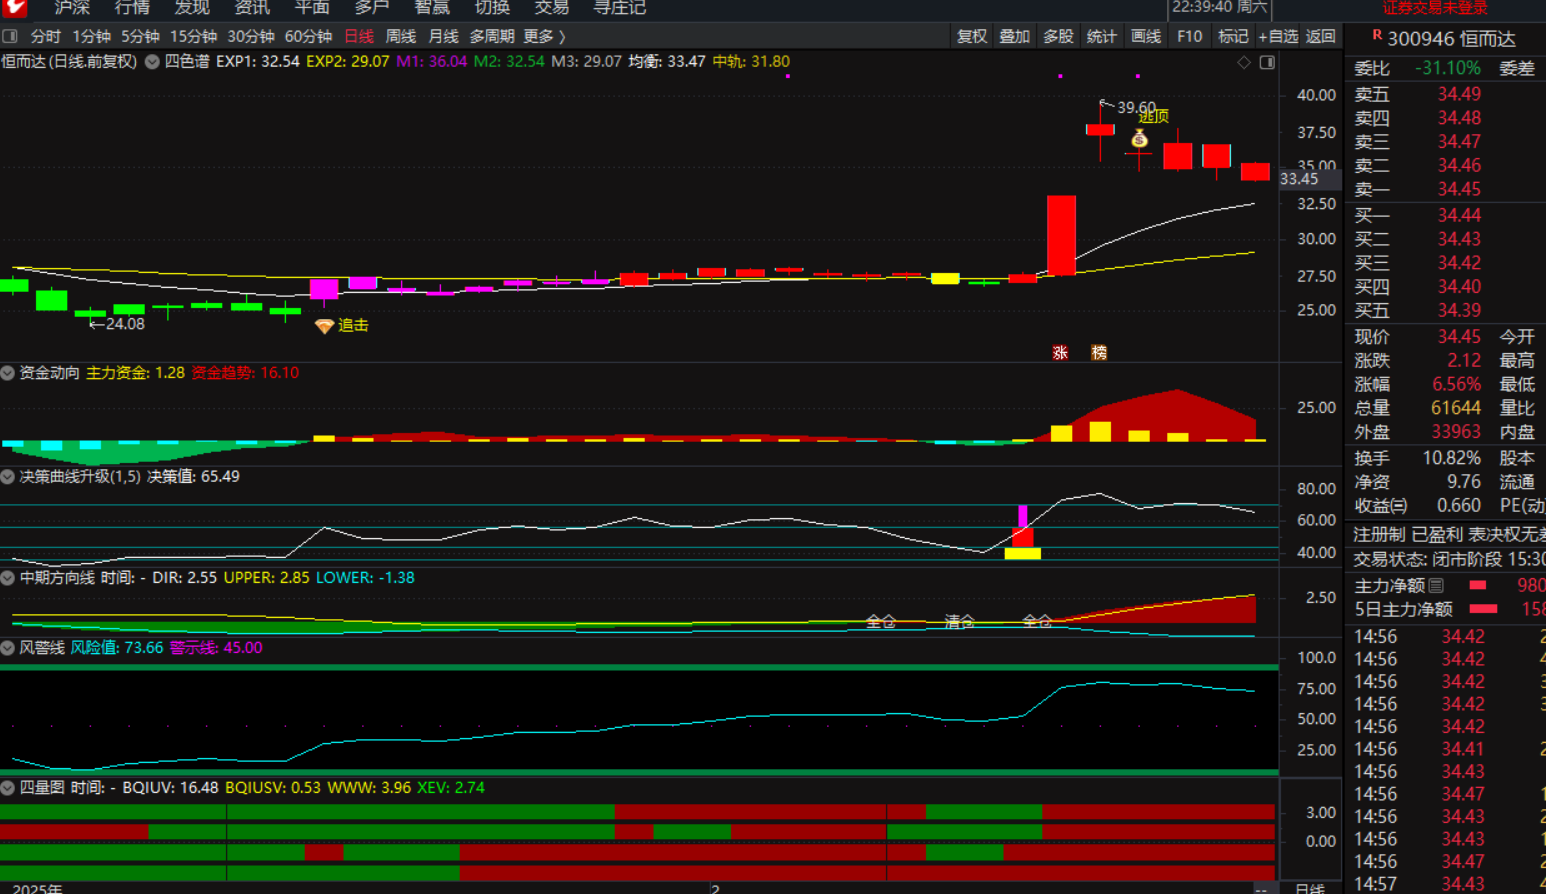Switch to the 周线 weekly chart tab
Screen dimensions: 1546x894
click(x=400, y=36)
